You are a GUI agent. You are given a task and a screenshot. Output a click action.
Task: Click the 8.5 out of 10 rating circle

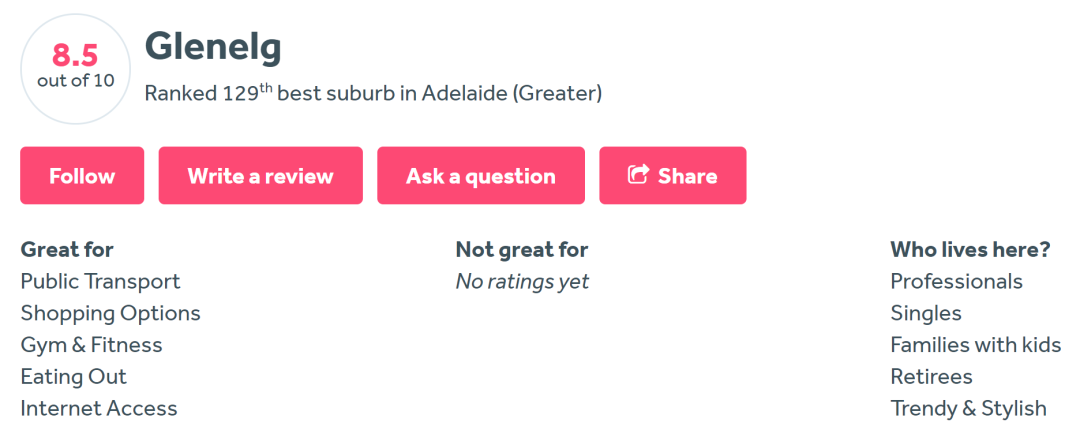(76, 69)
